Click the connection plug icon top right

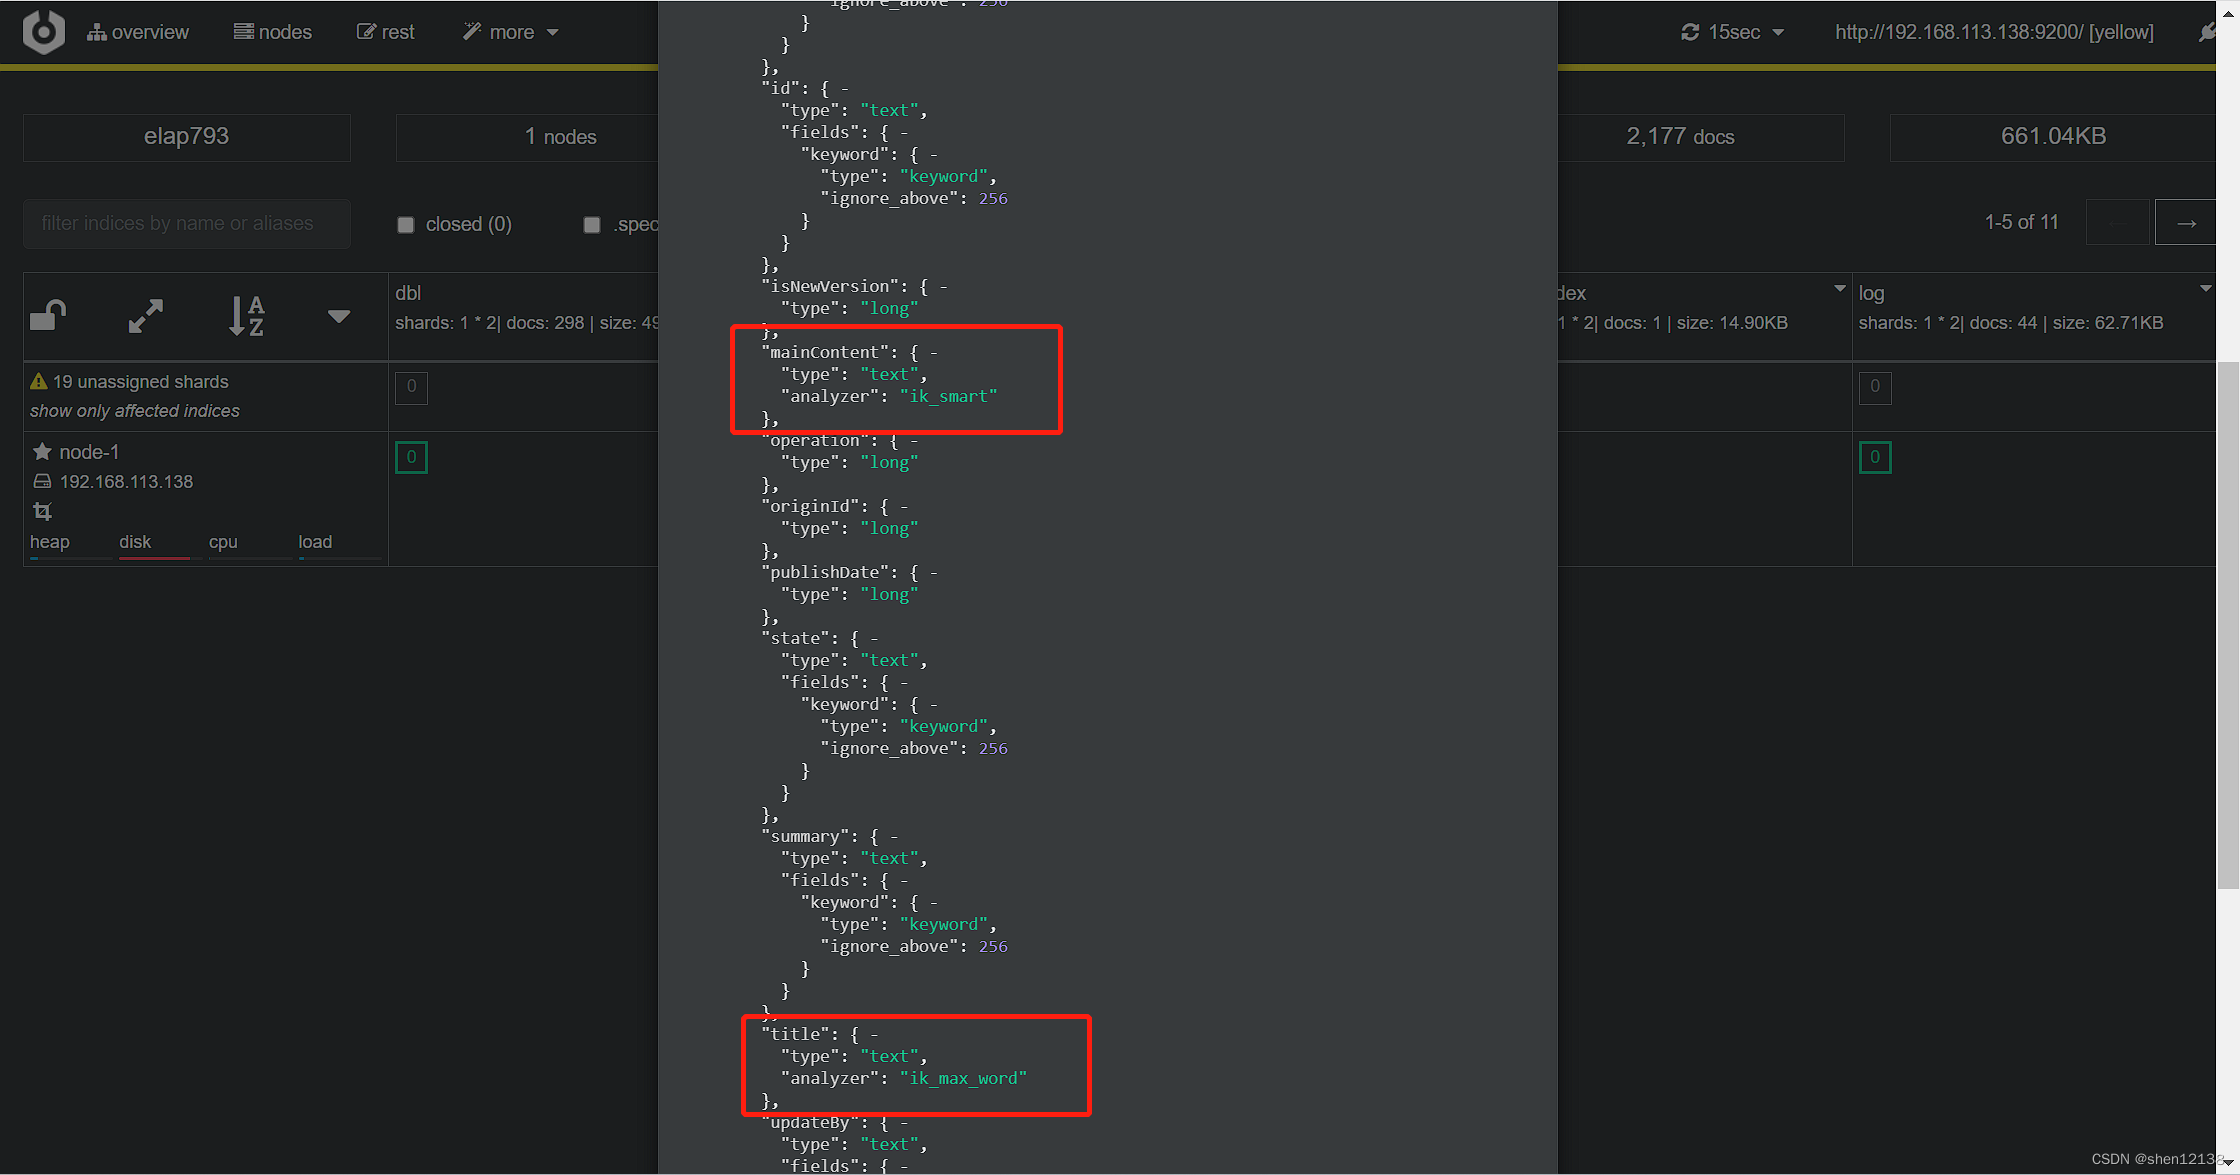(x=2209, y=31)
